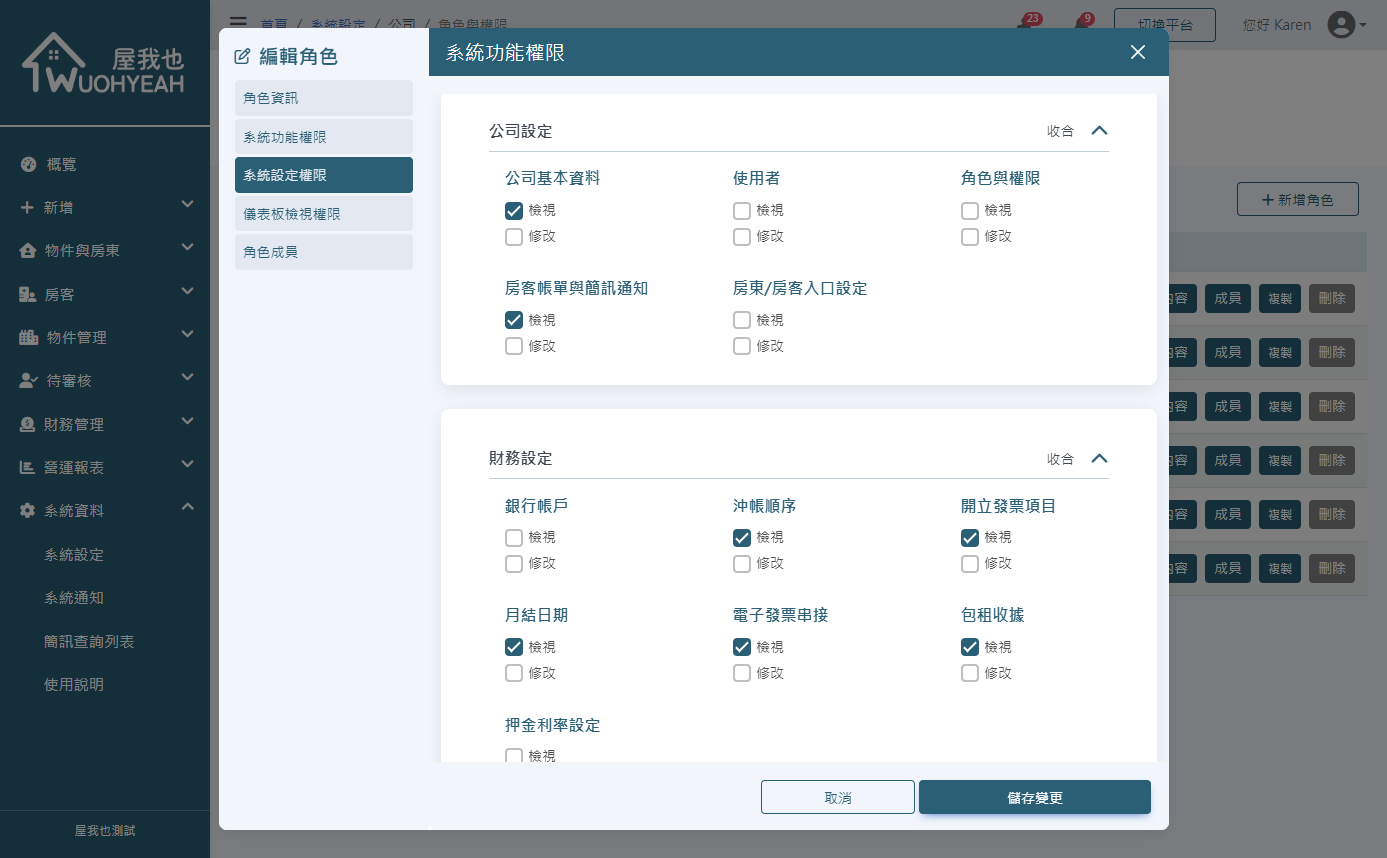Click the 儲存變更 save button
This screenshot has height=858, width=1387.
pyautogui.click(x=1034, y=797)
